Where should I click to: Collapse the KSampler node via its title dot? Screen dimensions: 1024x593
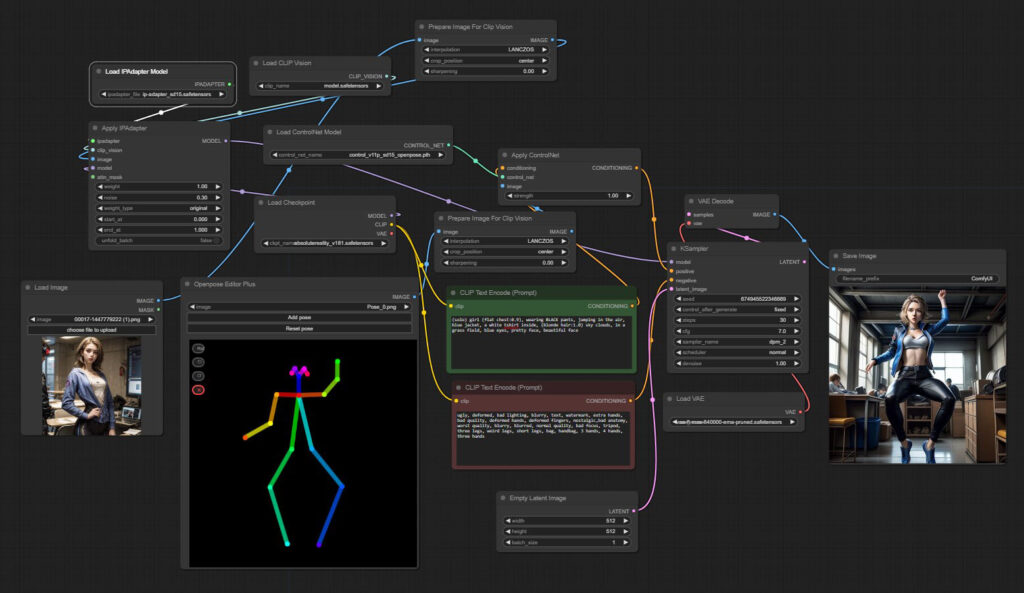tap(673, 249)
